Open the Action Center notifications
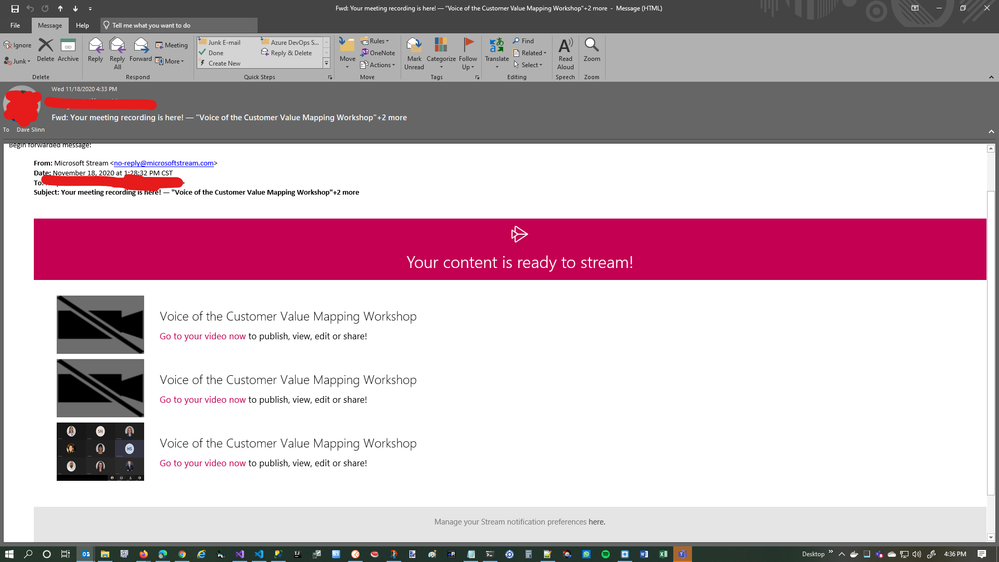 tap(982, 554)
